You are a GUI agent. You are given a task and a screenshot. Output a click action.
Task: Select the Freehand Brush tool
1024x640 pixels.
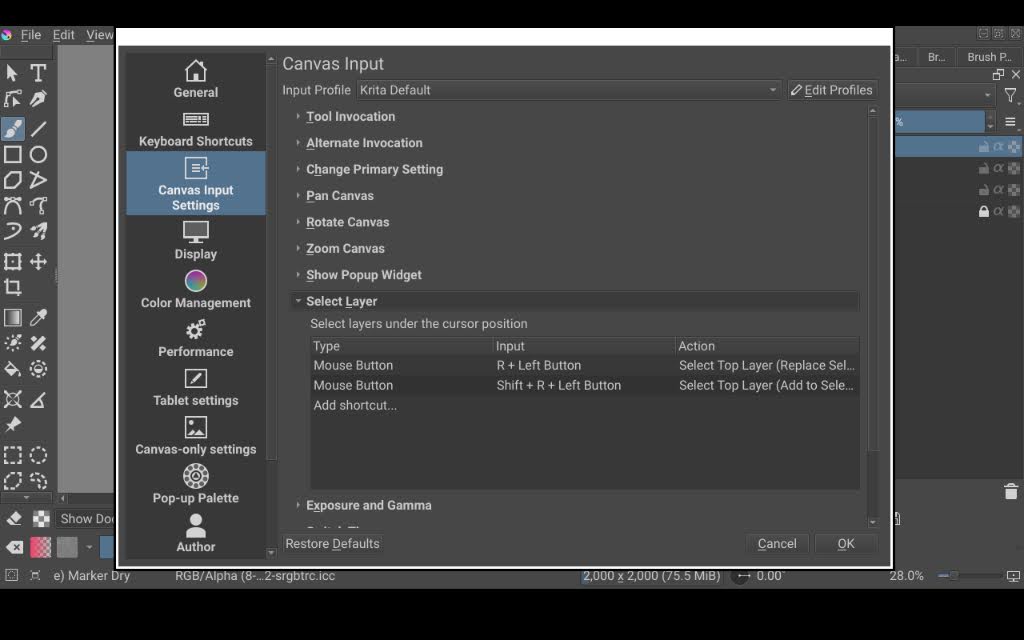coord(12,129)
